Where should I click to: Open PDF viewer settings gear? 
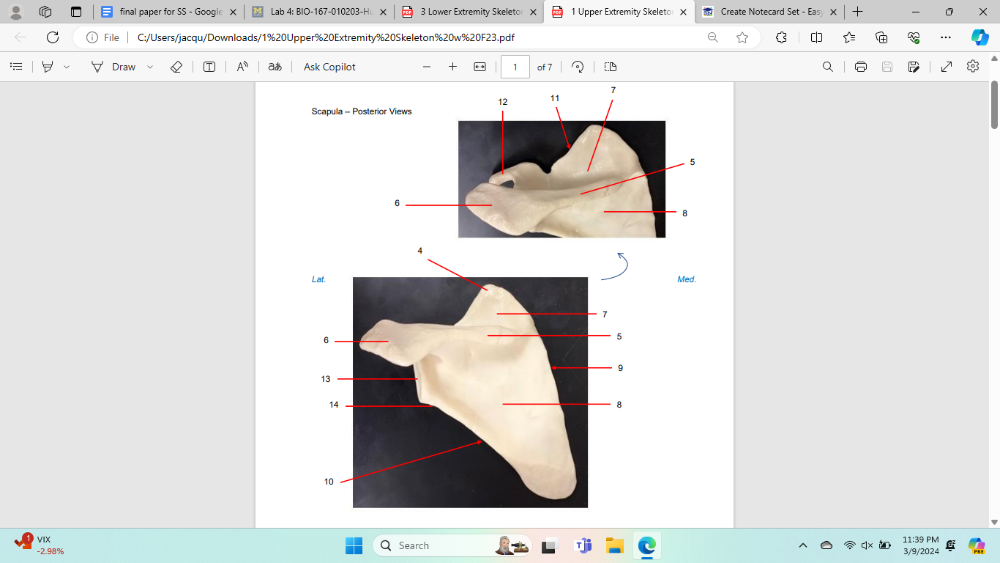973,67
